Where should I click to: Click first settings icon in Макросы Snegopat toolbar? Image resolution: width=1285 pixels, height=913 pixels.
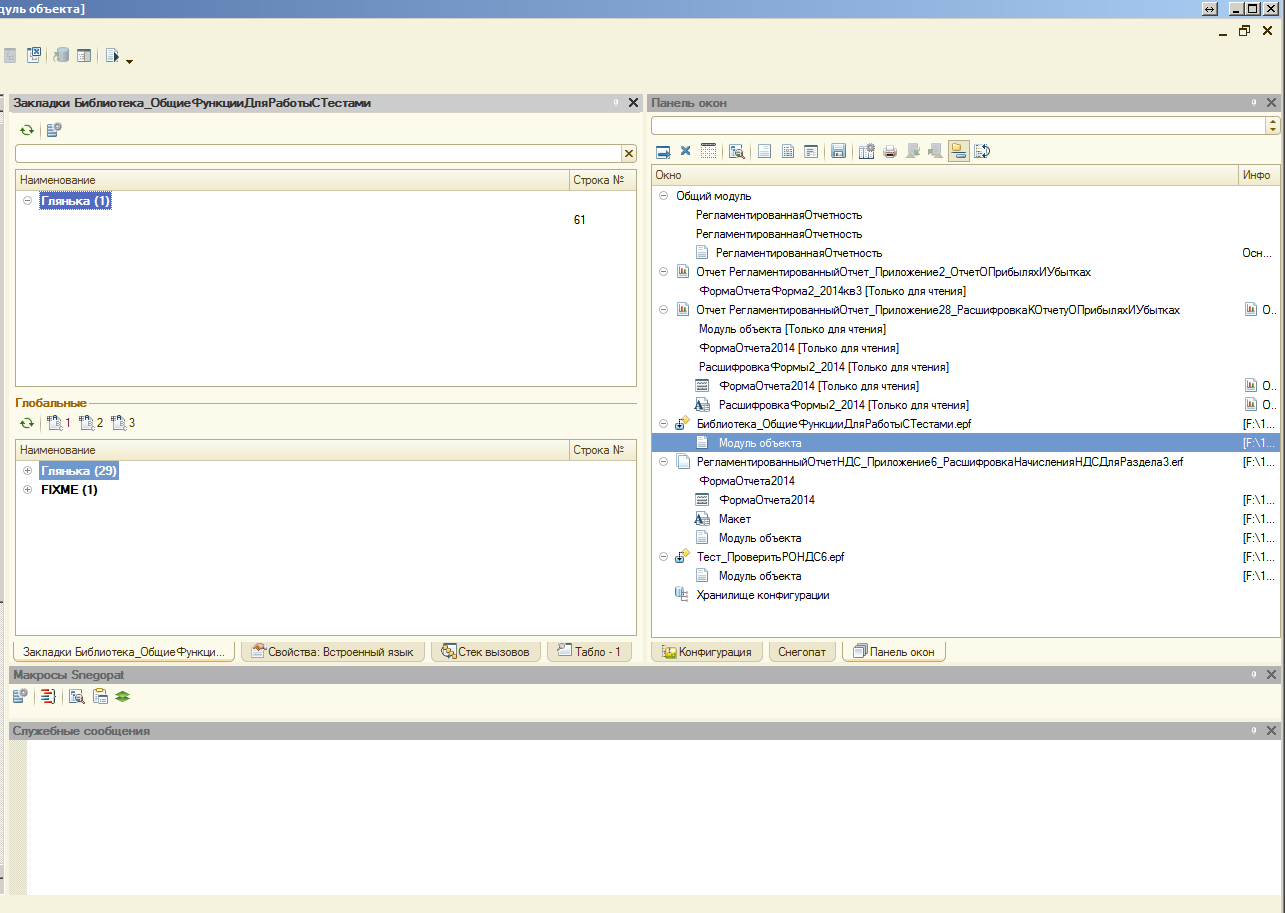point(20,696)
